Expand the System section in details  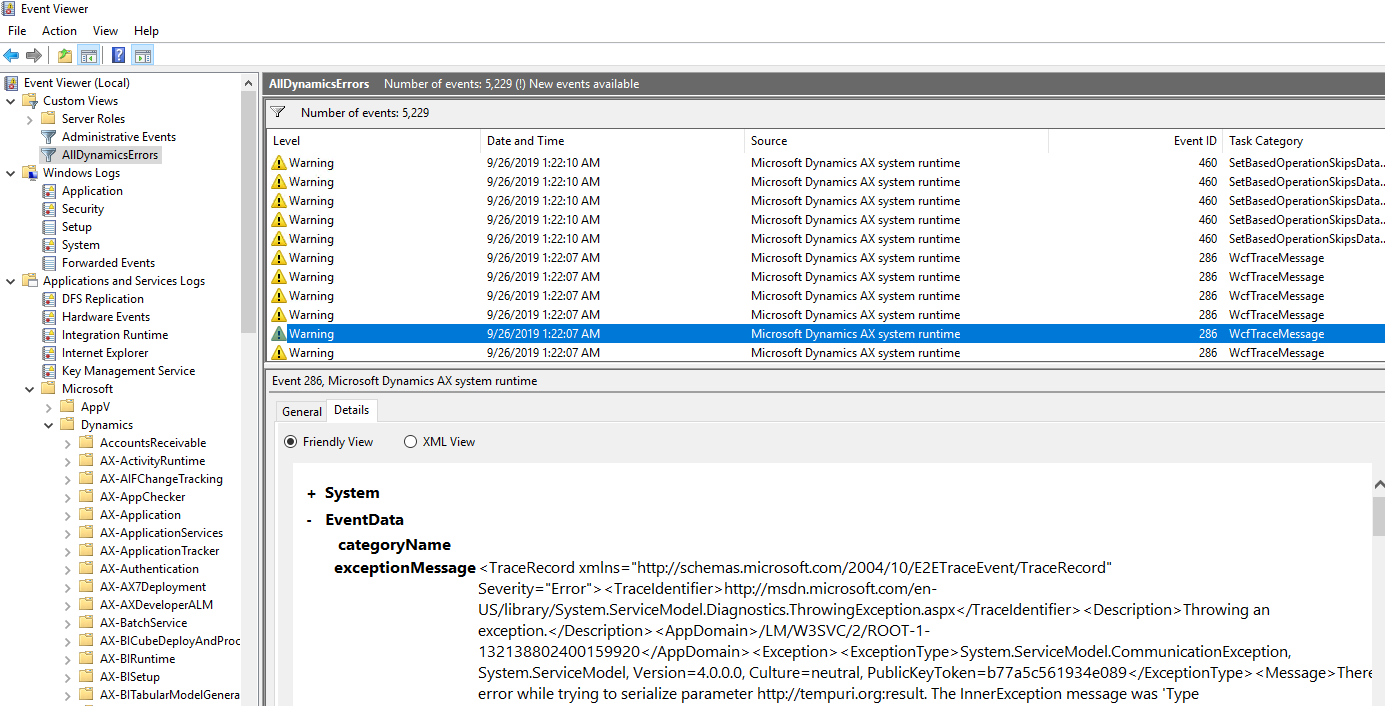pyautogui.click(x=312, y=493)
